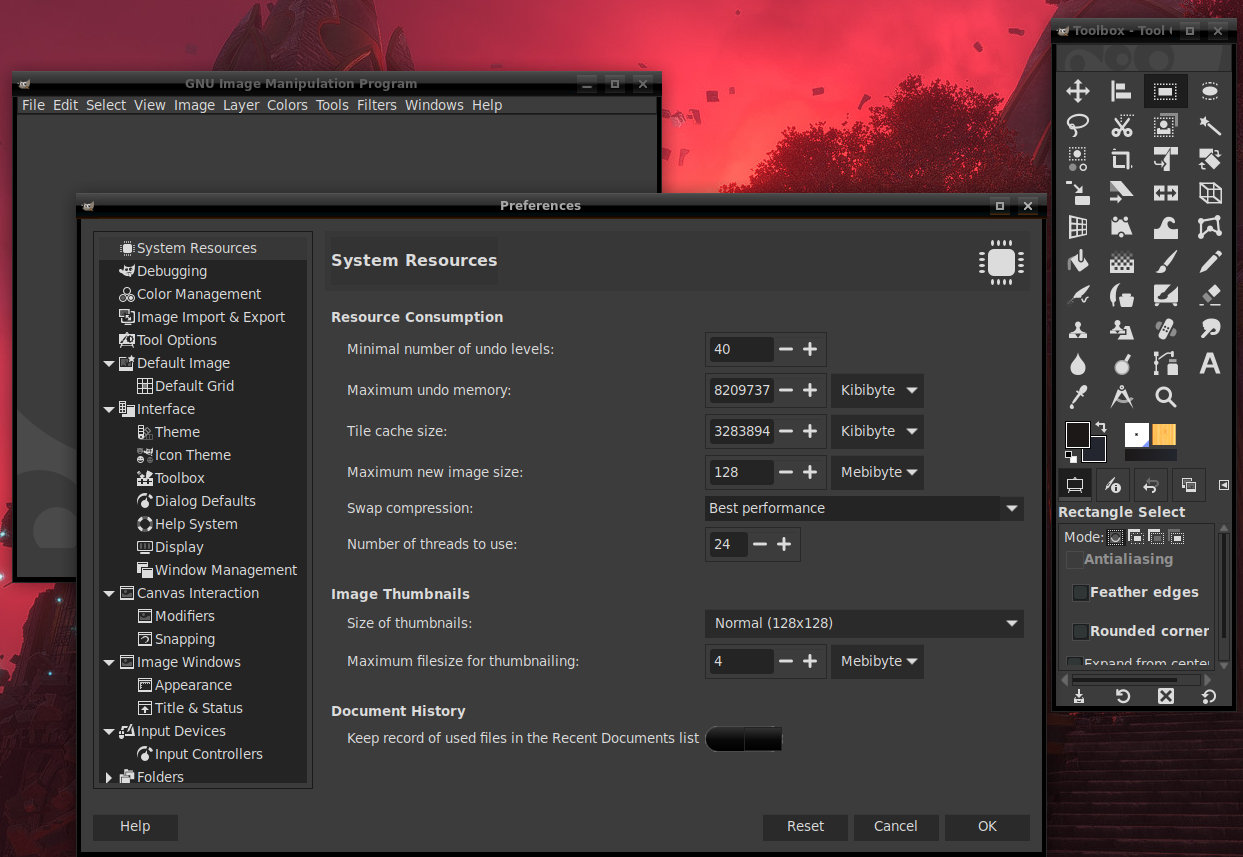Click the Reset button in Preferences
Screen dimensions: 1243x857
click(x=805, y=826)
